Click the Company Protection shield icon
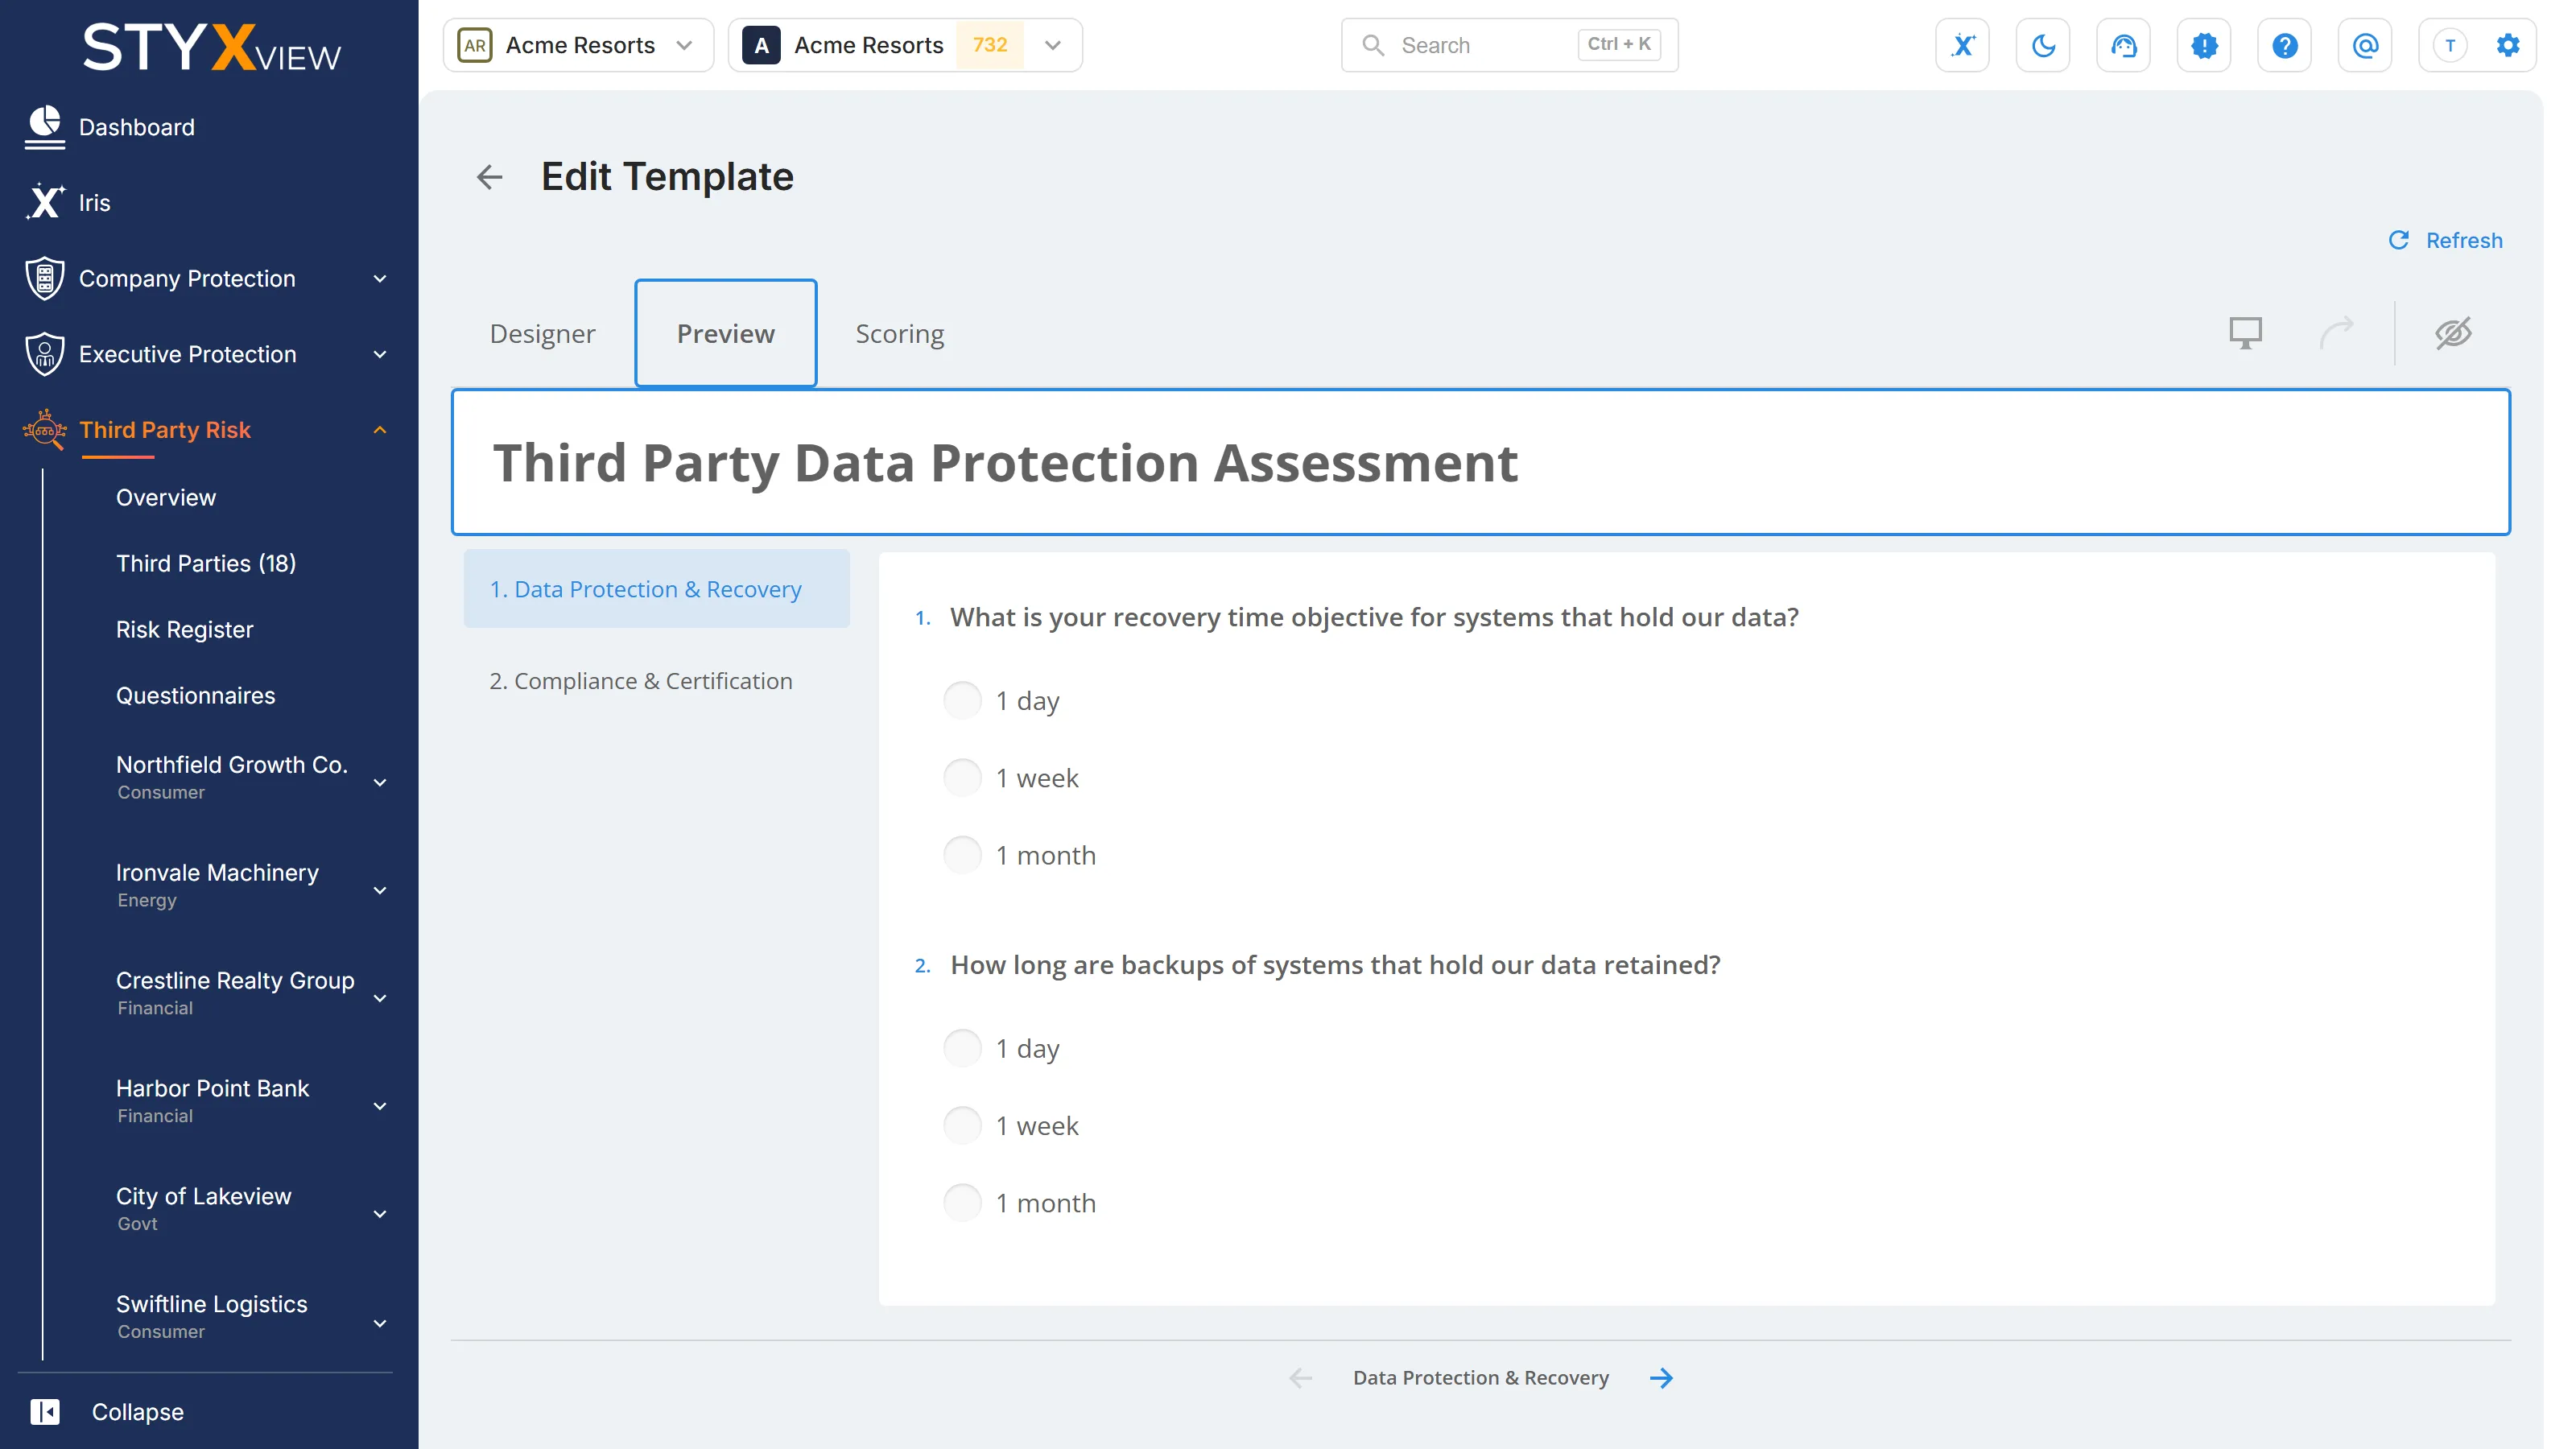This screenshot has width=2576, height=1449. coord(44,278)
